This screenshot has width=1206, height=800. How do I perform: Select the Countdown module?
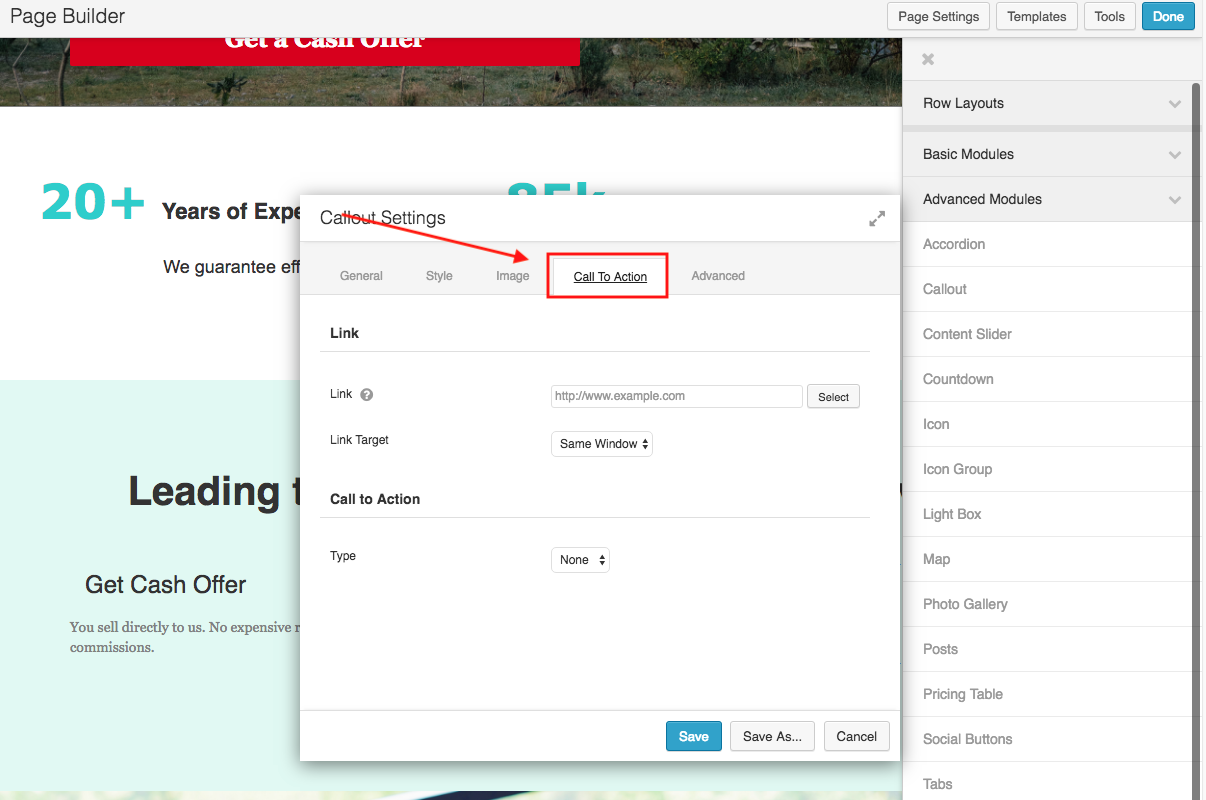click(x=1048, y=379)
